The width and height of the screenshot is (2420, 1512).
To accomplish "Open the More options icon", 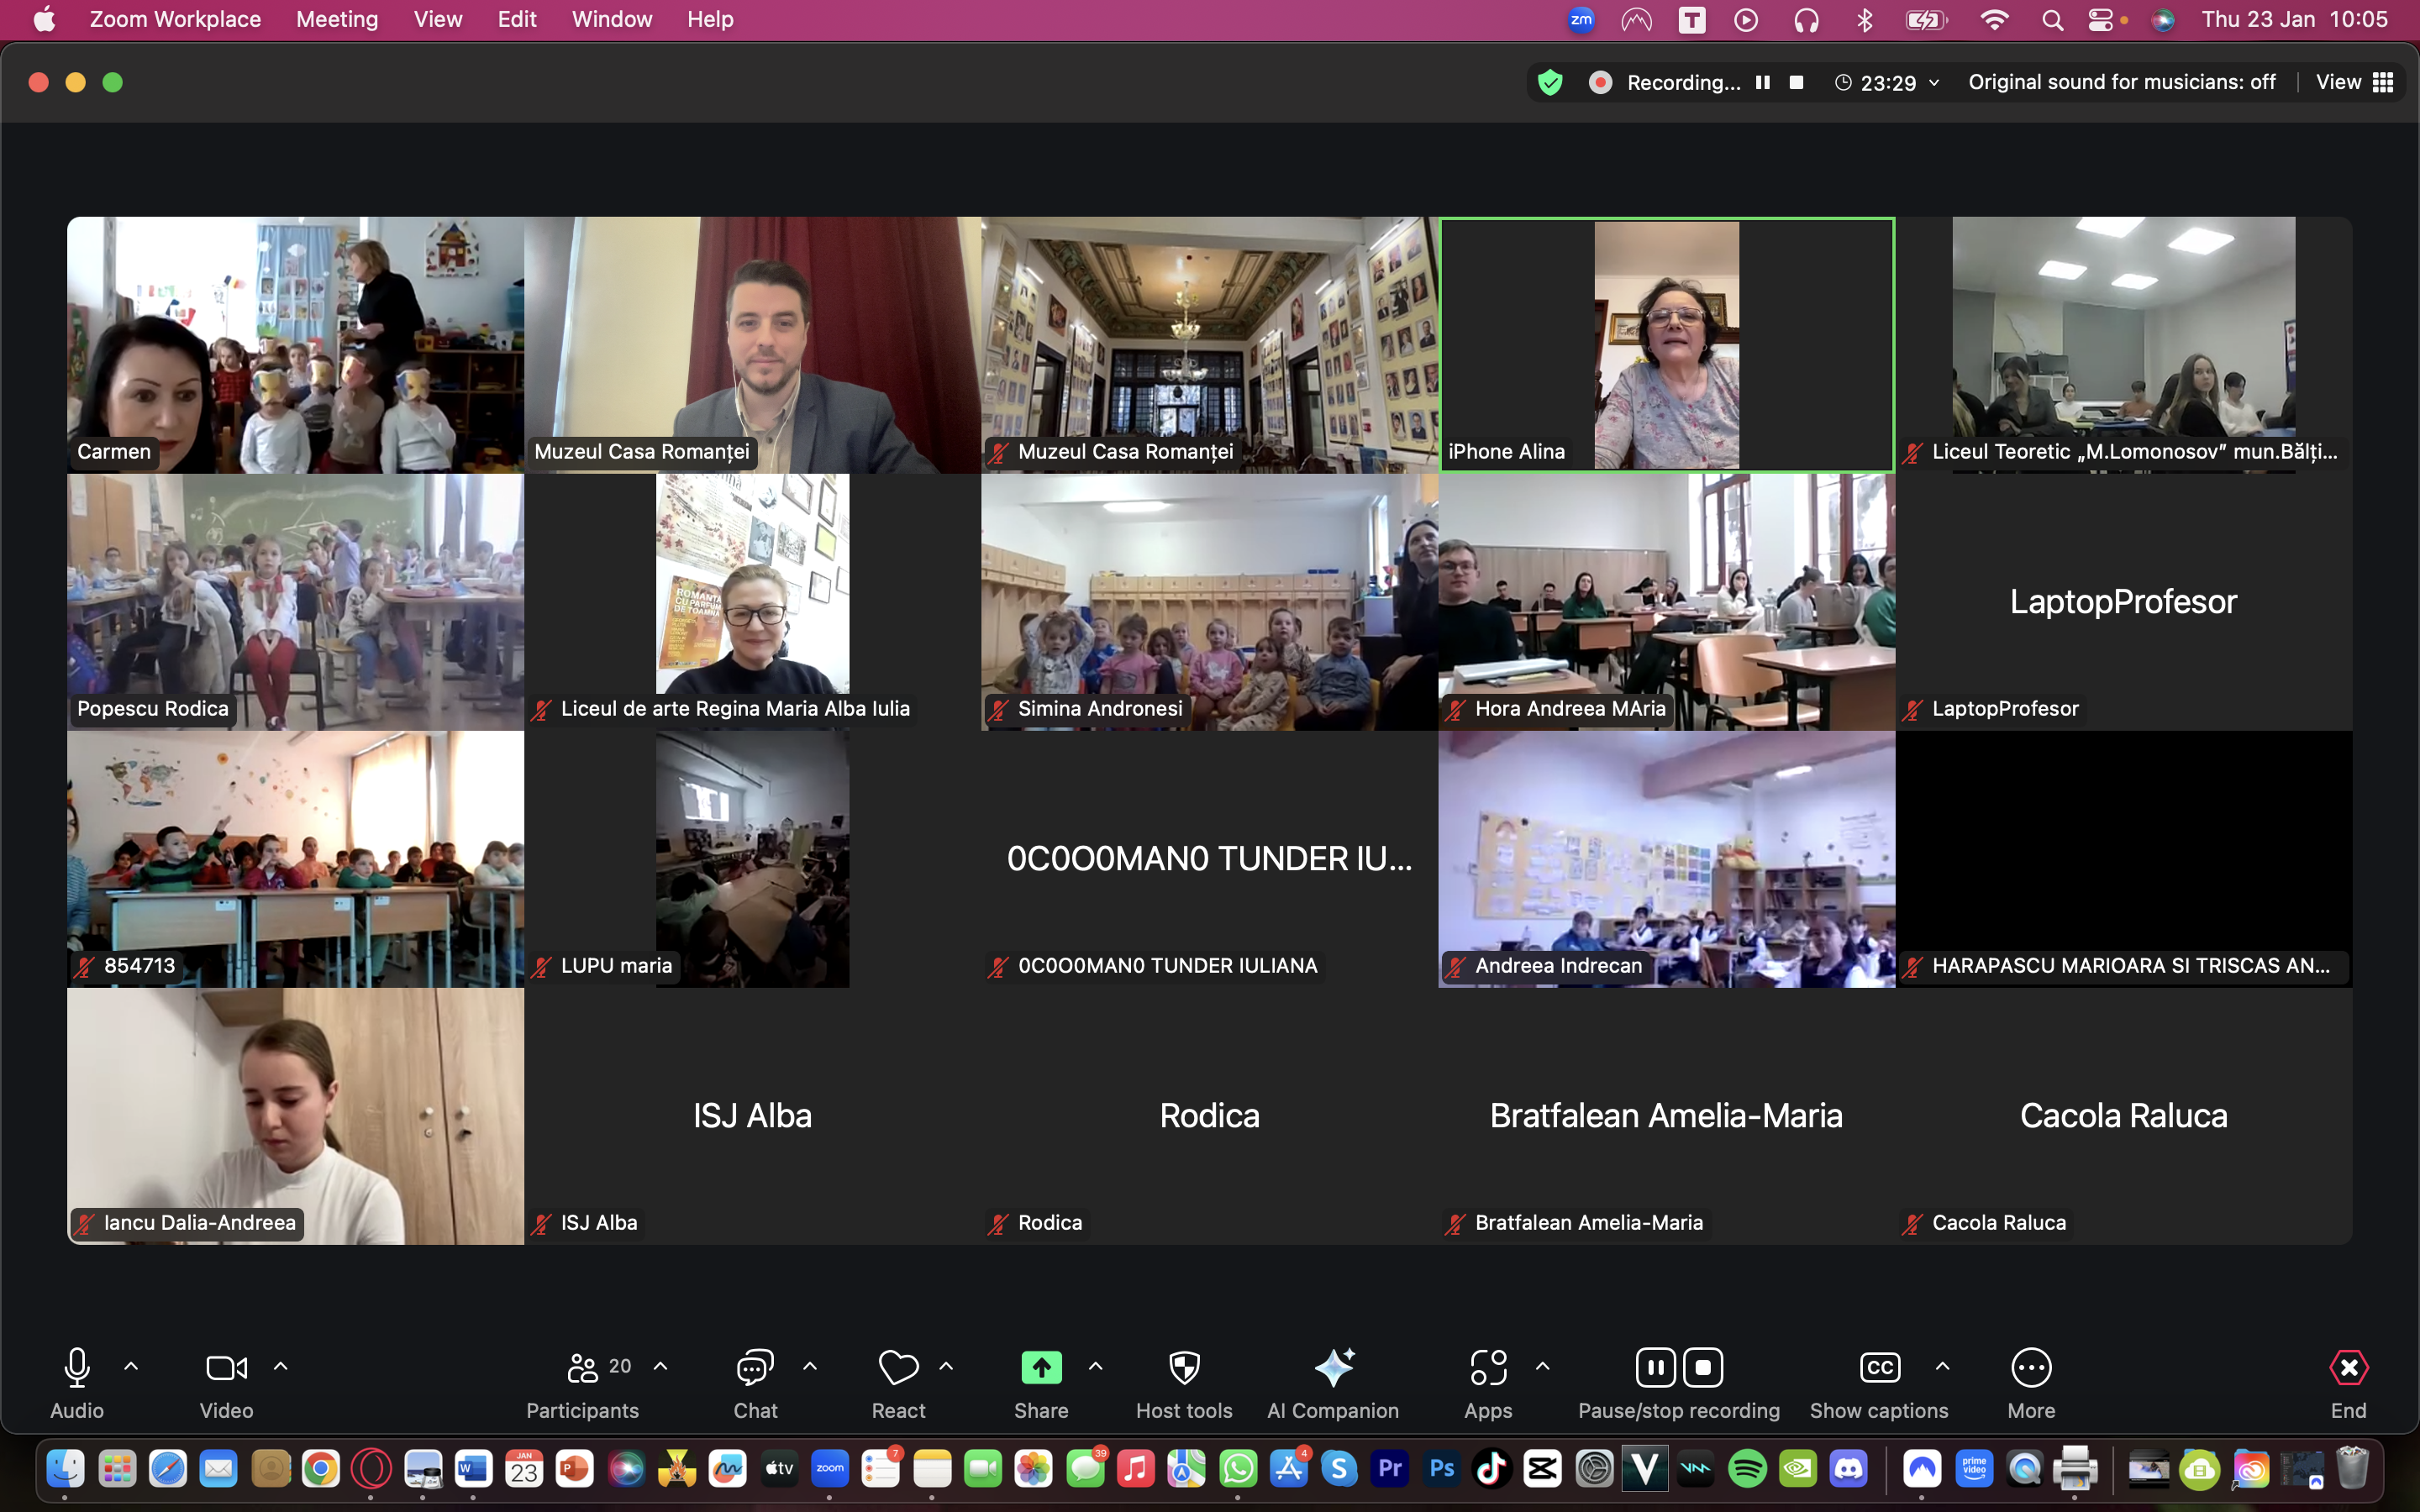I will click(2031, 1367).
